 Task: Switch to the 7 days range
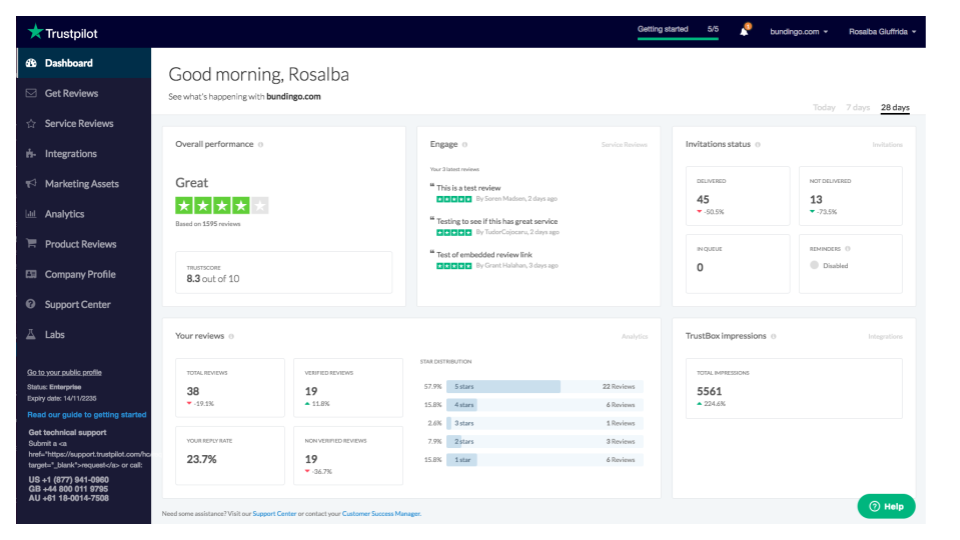[858, 107]
